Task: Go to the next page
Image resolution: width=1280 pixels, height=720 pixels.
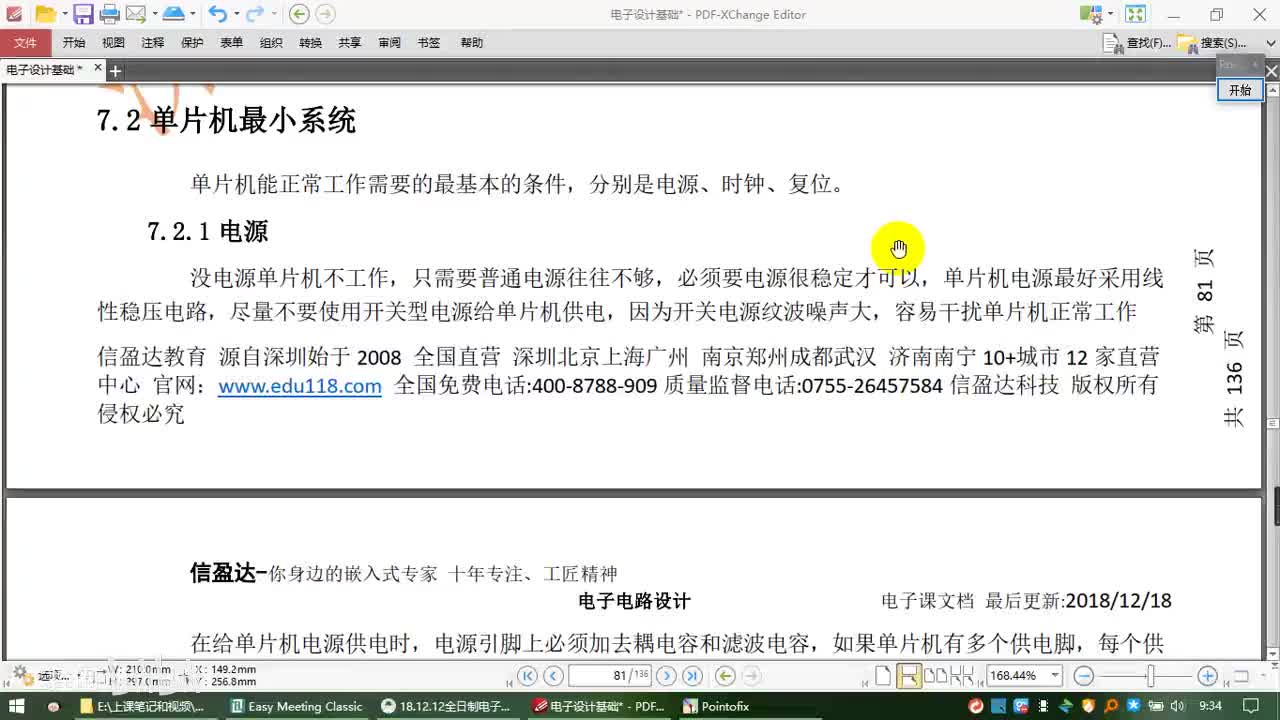Action: click(x=666, y=676)
